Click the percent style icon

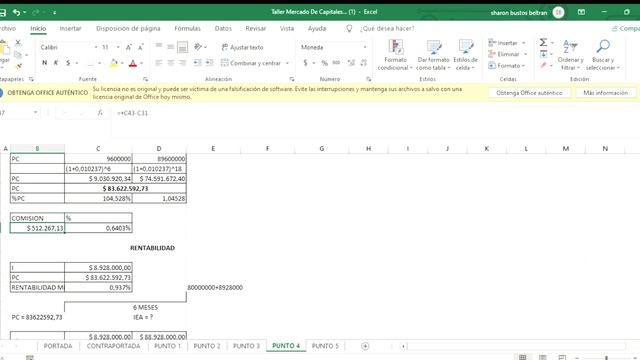[324, 63]
